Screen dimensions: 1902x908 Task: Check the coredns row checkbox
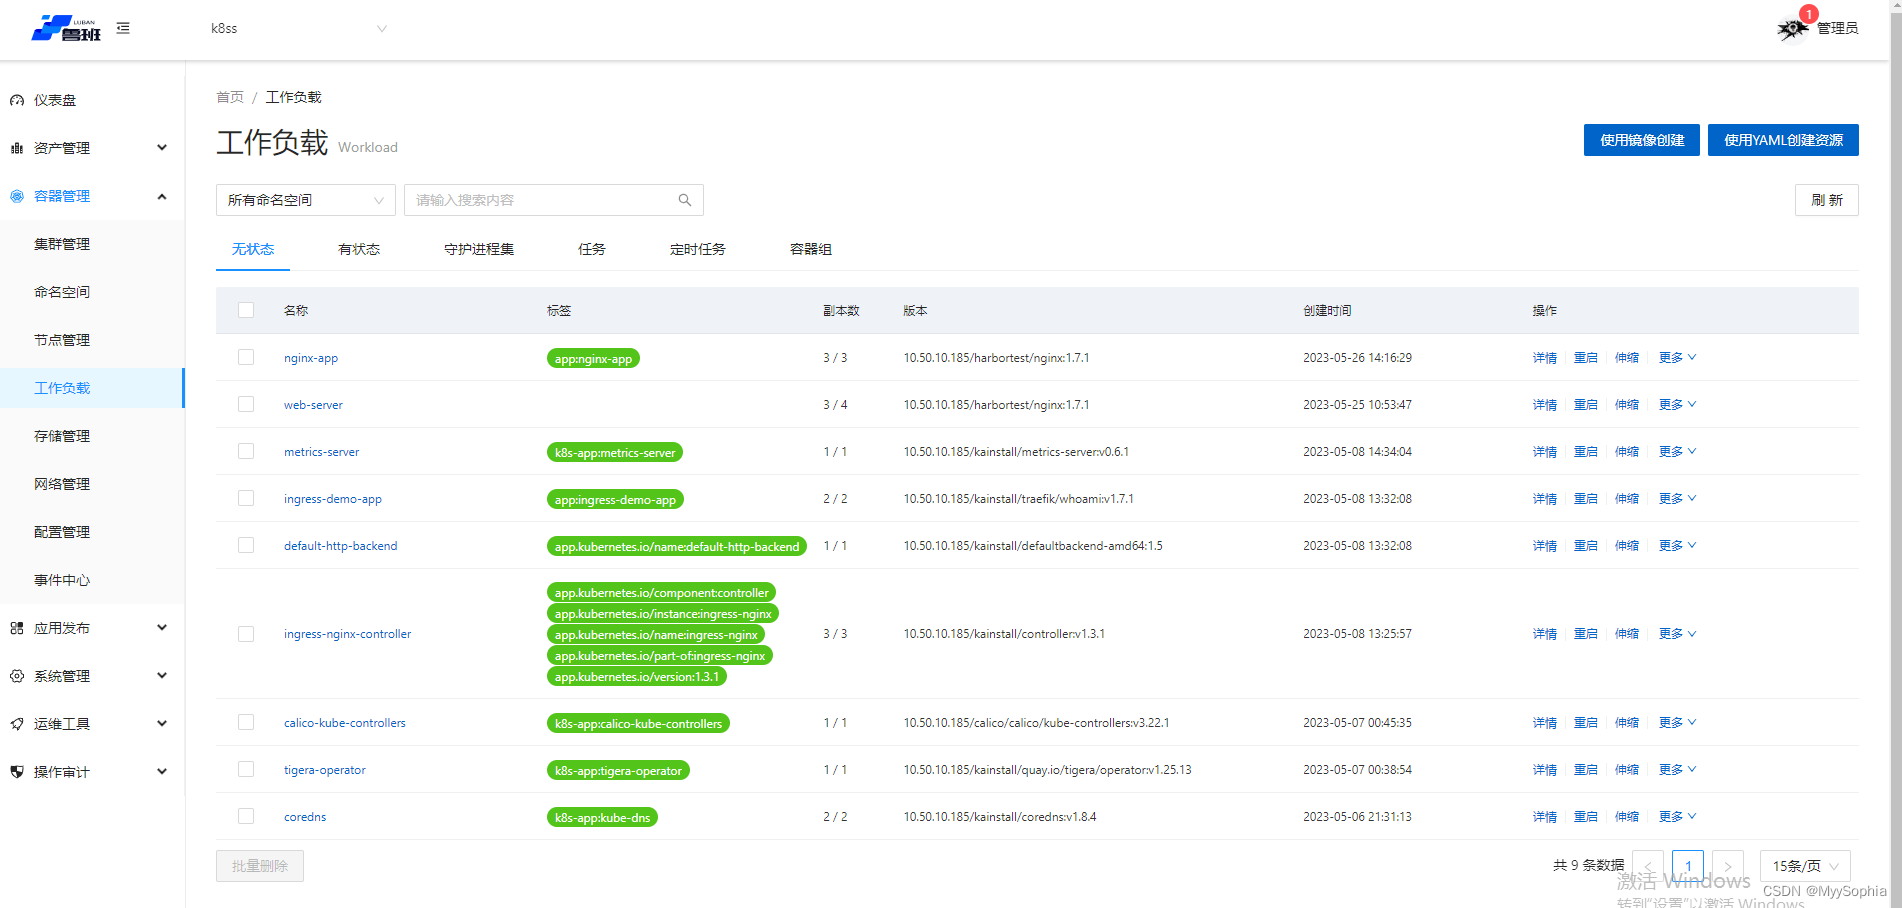tap(246, 816)
